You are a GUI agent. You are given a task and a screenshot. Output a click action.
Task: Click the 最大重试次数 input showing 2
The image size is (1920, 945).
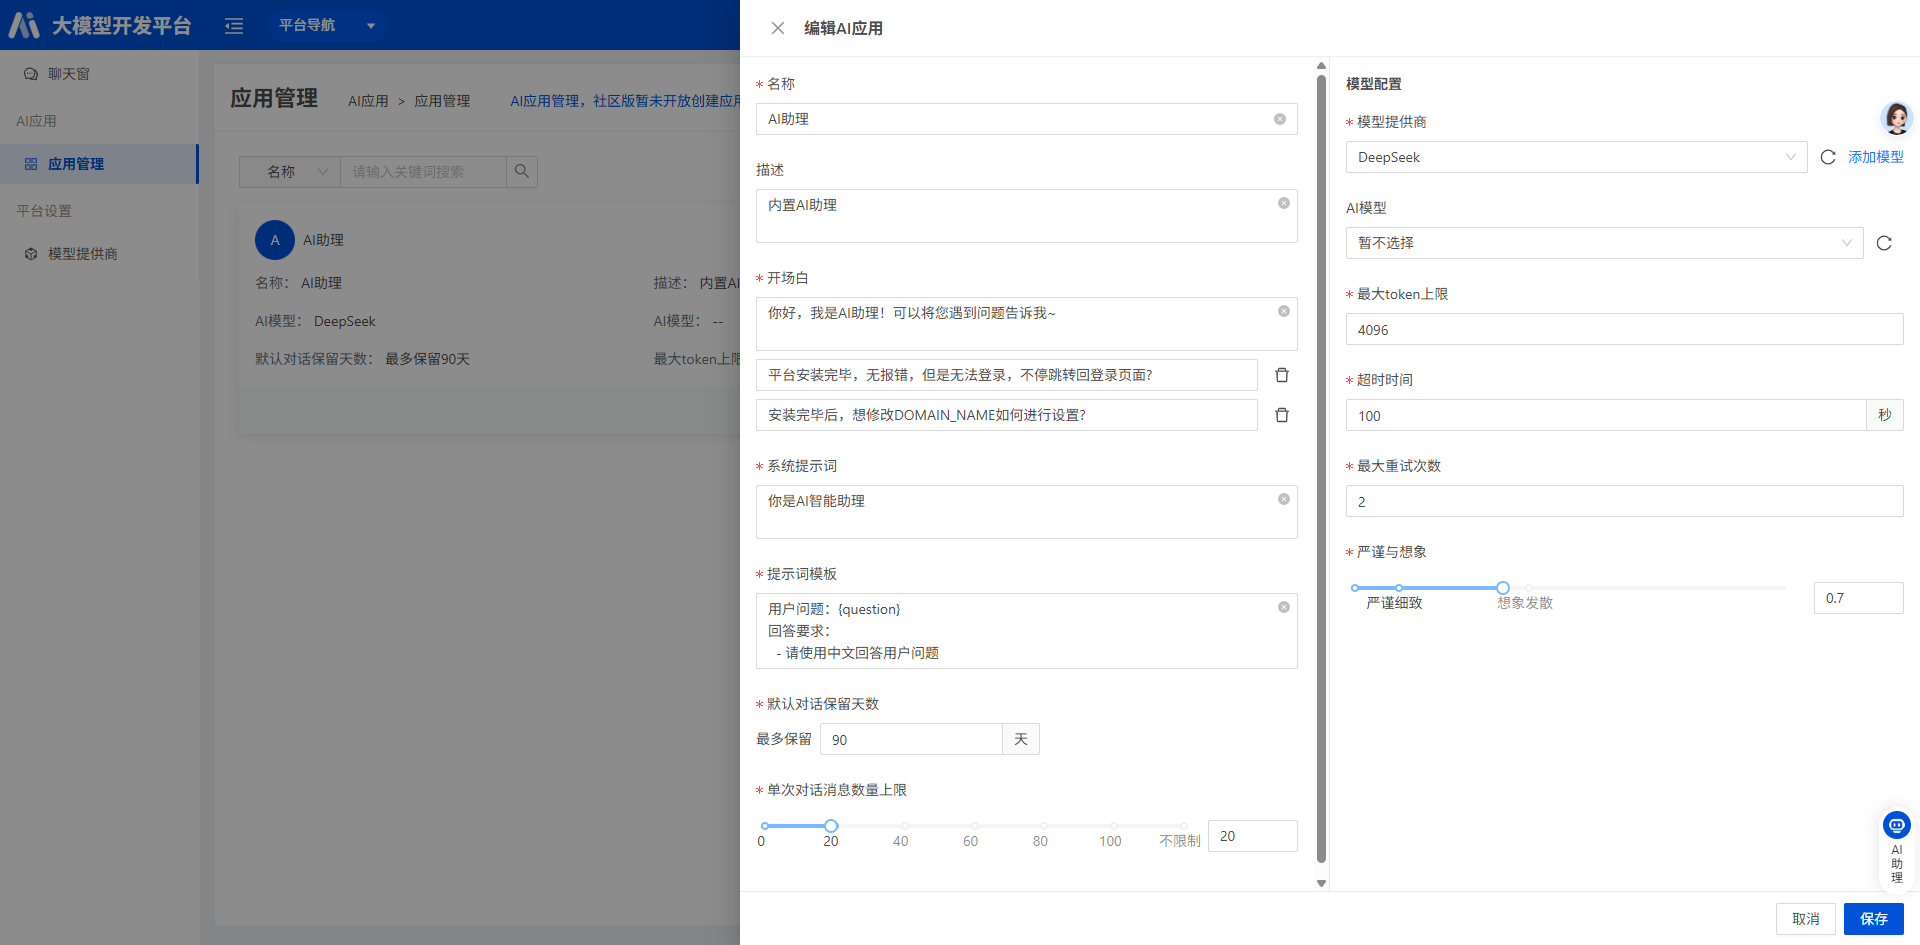(x=1624, y=502)
